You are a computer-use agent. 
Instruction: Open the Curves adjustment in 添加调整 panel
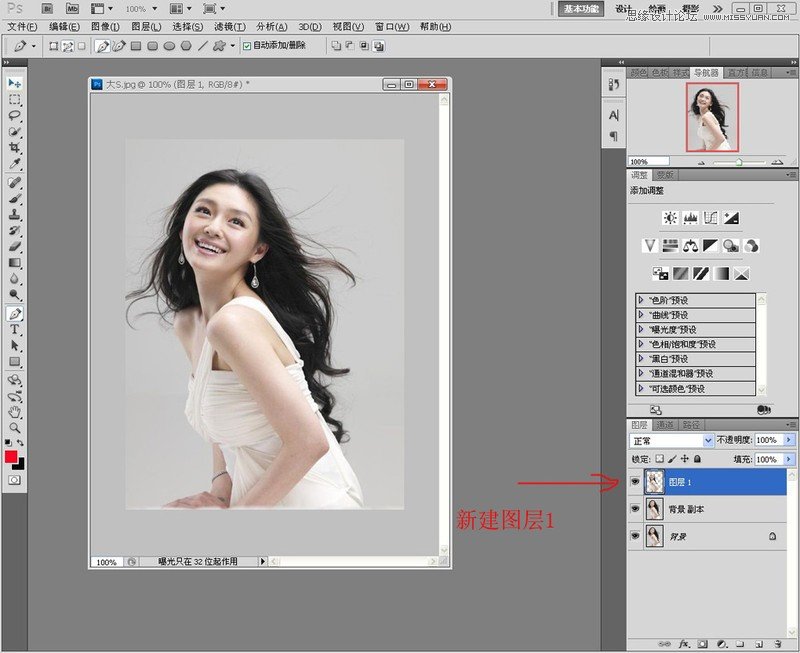pos(712,218)
